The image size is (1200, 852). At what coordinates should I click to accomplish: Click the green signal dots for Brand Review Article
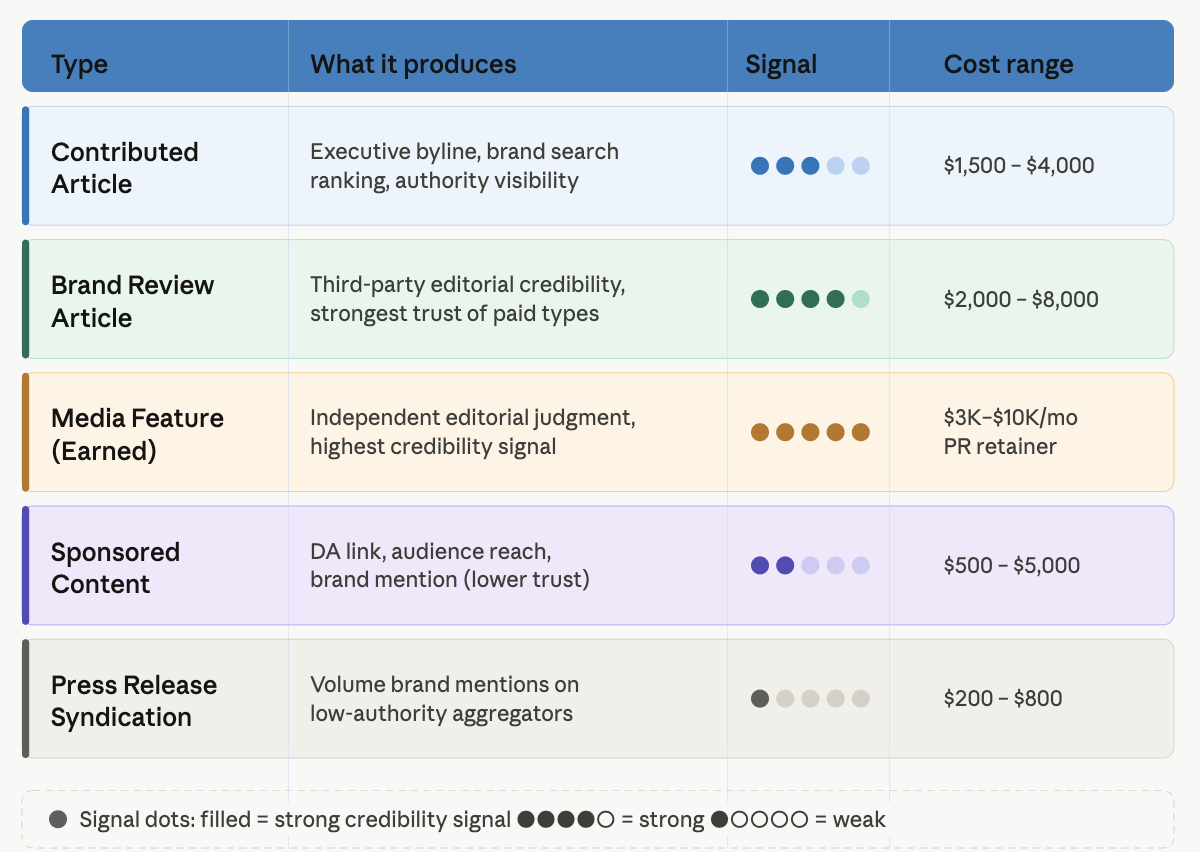click(810, 299)
